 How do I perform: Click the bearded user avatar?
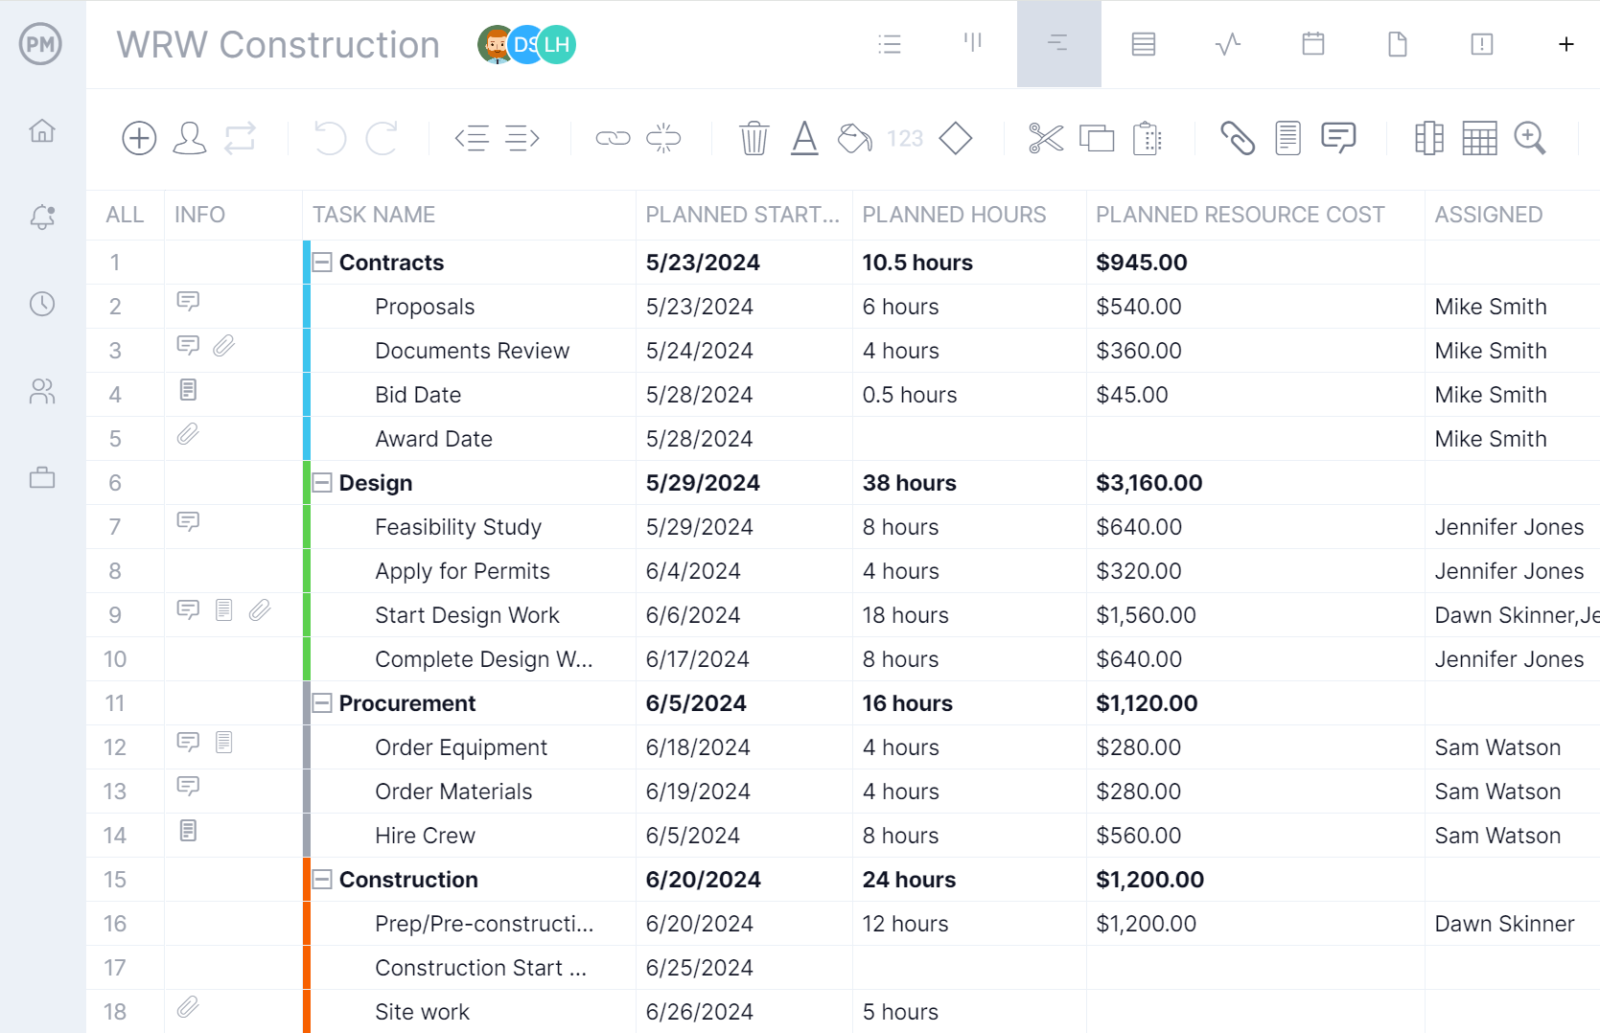(495, 44)
